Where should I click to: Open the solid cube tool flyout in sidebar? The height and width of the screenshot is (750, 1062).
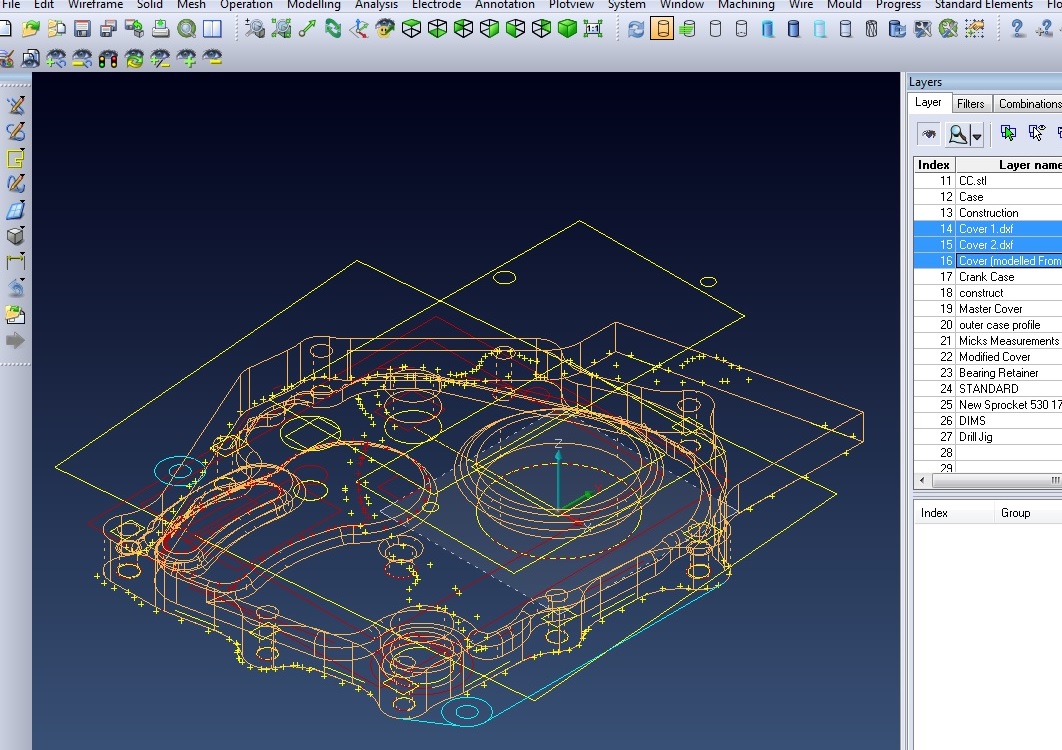(15, 236)
